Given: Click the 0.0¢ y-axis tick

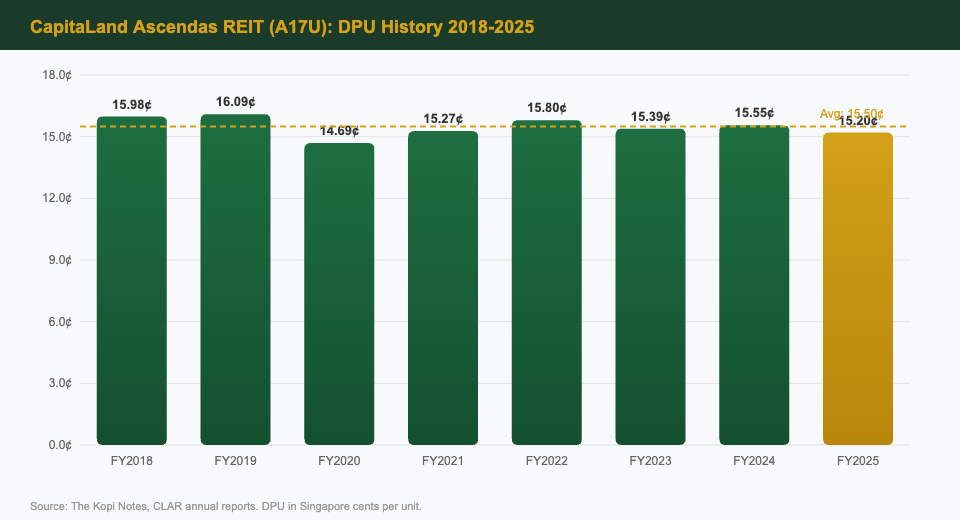Looking at the screenshot, I should click(60, 445).
